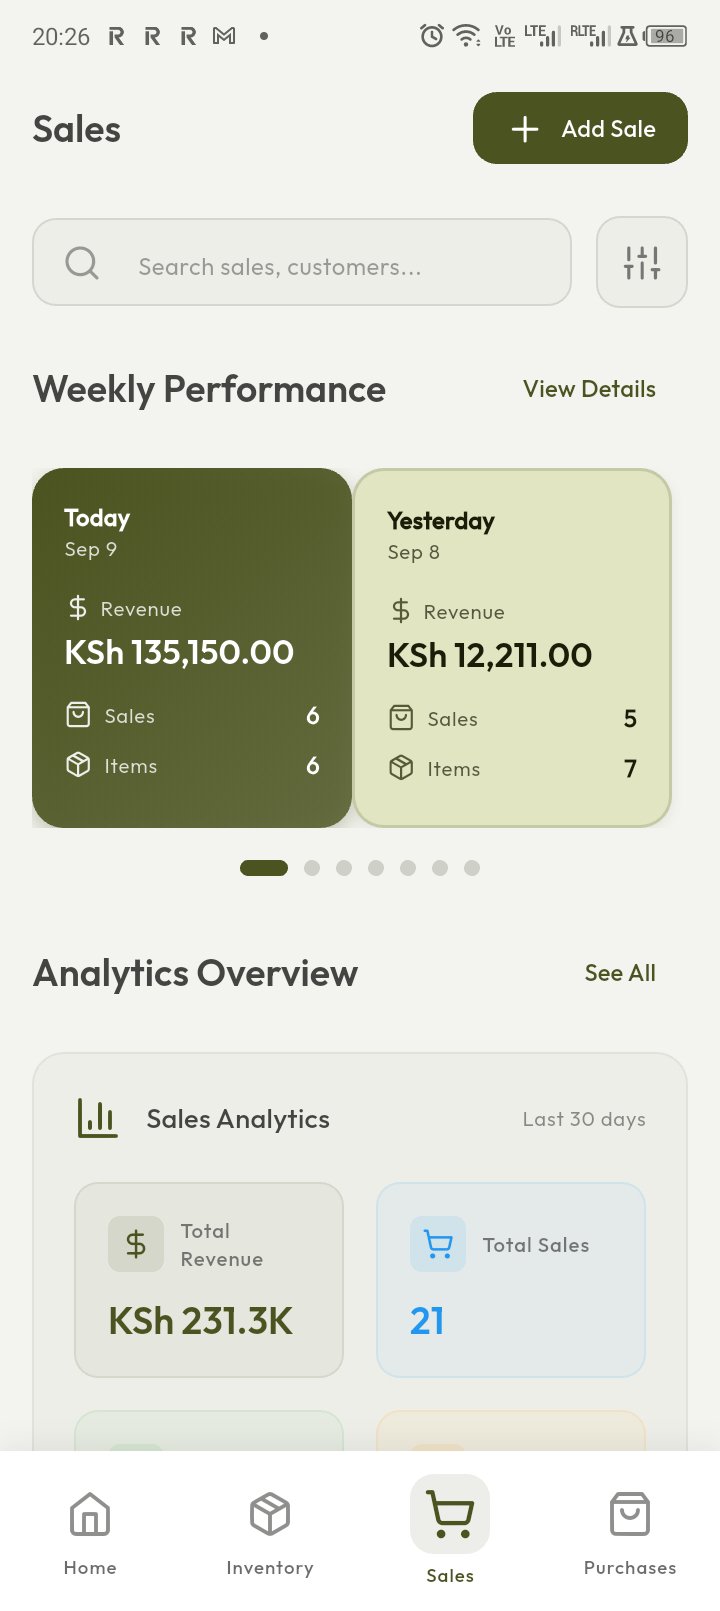This screenshot has height=1611, width=720.
Task: Tap Yesterday's Sales bag icon
Action: tap(401, 718)
